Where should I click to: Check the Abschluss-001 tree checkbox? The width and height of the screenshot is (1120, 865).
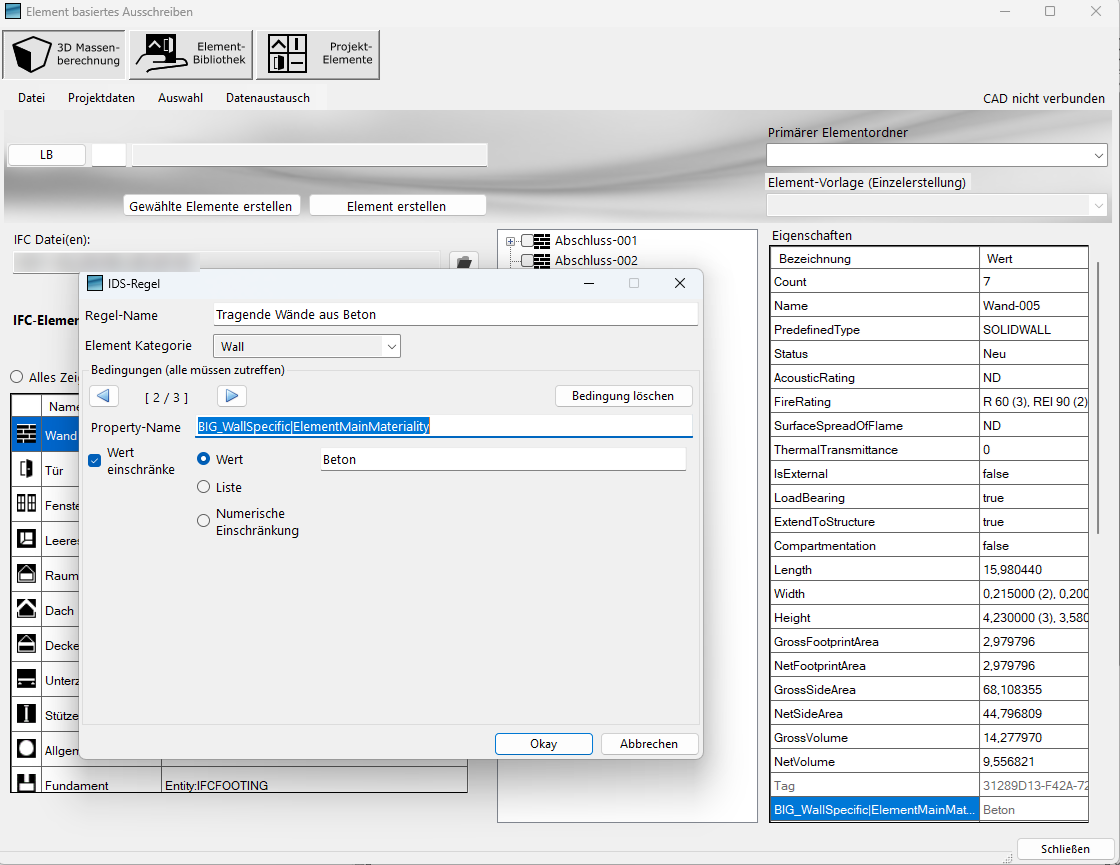point(527,241)
